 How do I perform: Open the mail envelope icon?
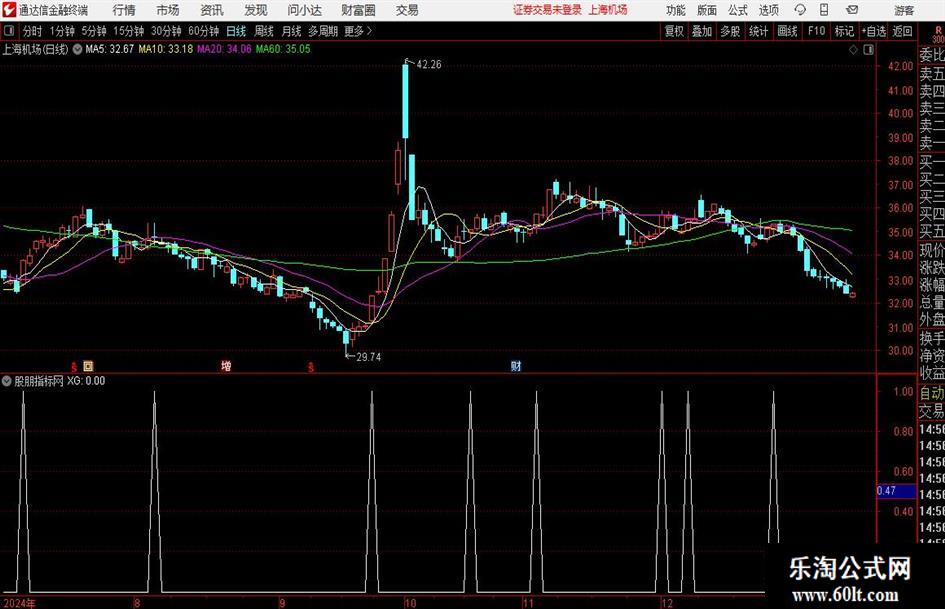pyautogui.click(x=852, y=10)
